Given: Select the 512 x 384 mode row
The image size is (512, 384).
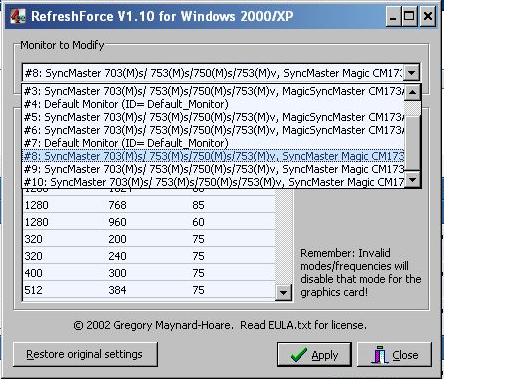Looking at the screenshot, I should 149,290.
